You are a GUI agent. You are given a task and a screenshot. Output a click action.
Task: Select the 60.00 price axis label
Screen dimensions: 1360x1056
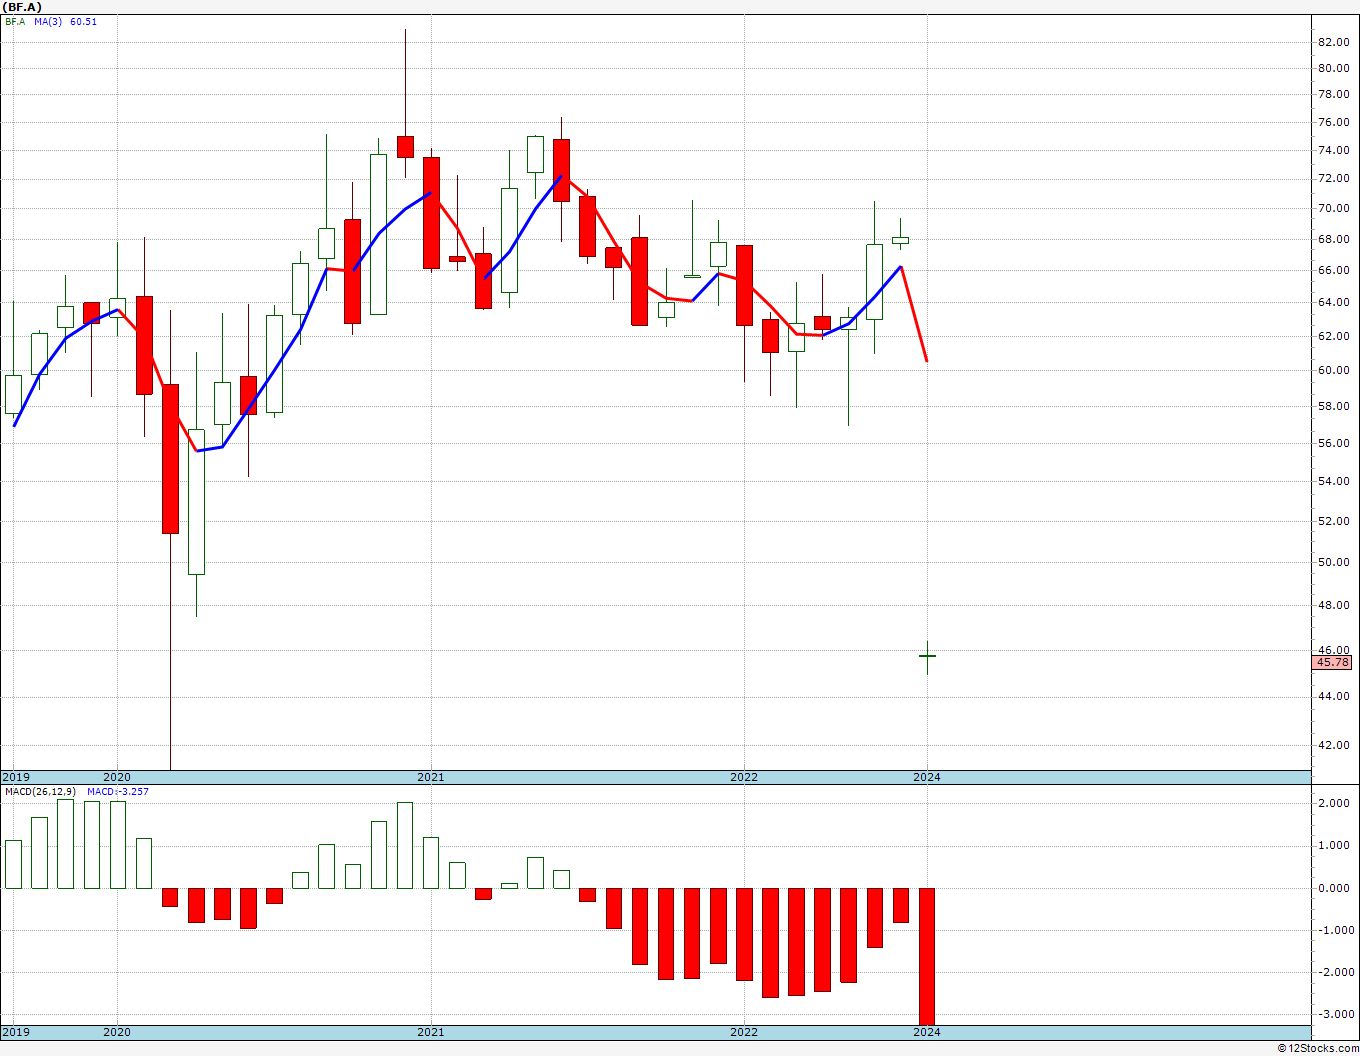[x=1333, y=370]
